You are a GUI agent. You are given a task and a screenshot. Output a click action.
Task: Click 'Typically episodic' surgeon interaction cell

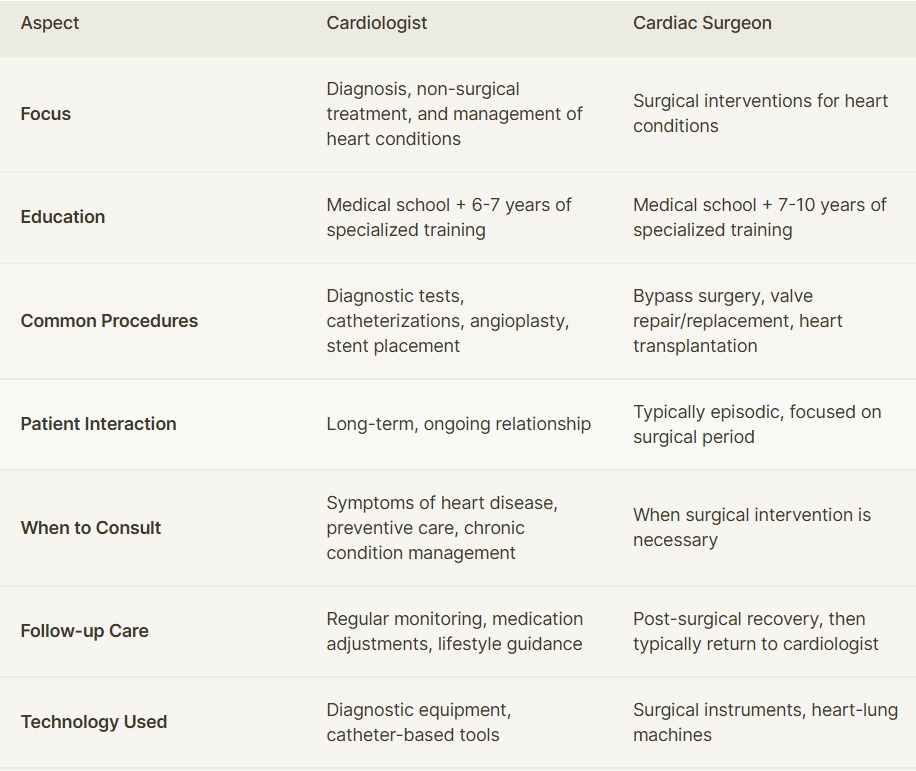(757, 424)
